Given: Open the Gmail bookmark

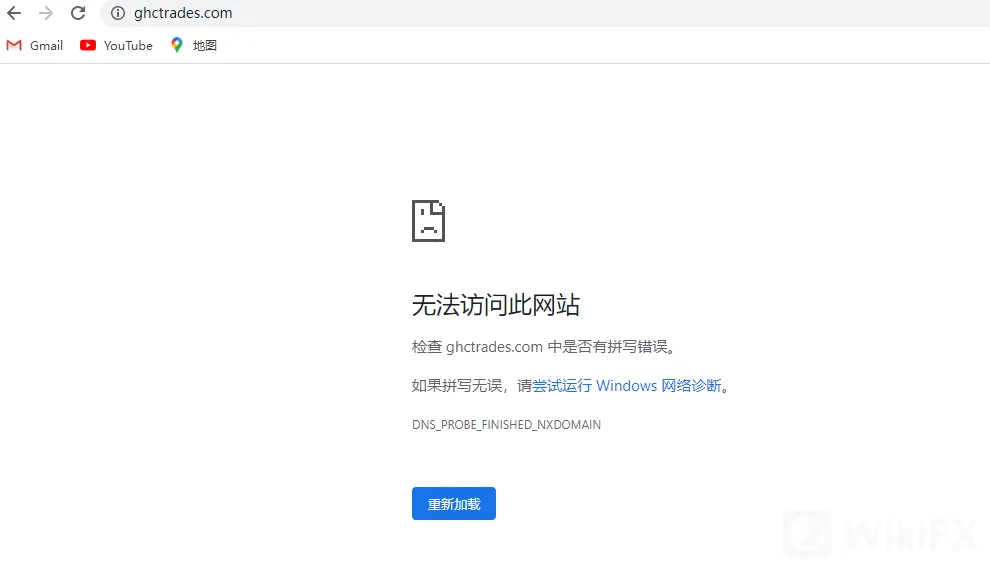Looking at the screenshot, I should tap(35, 45).
